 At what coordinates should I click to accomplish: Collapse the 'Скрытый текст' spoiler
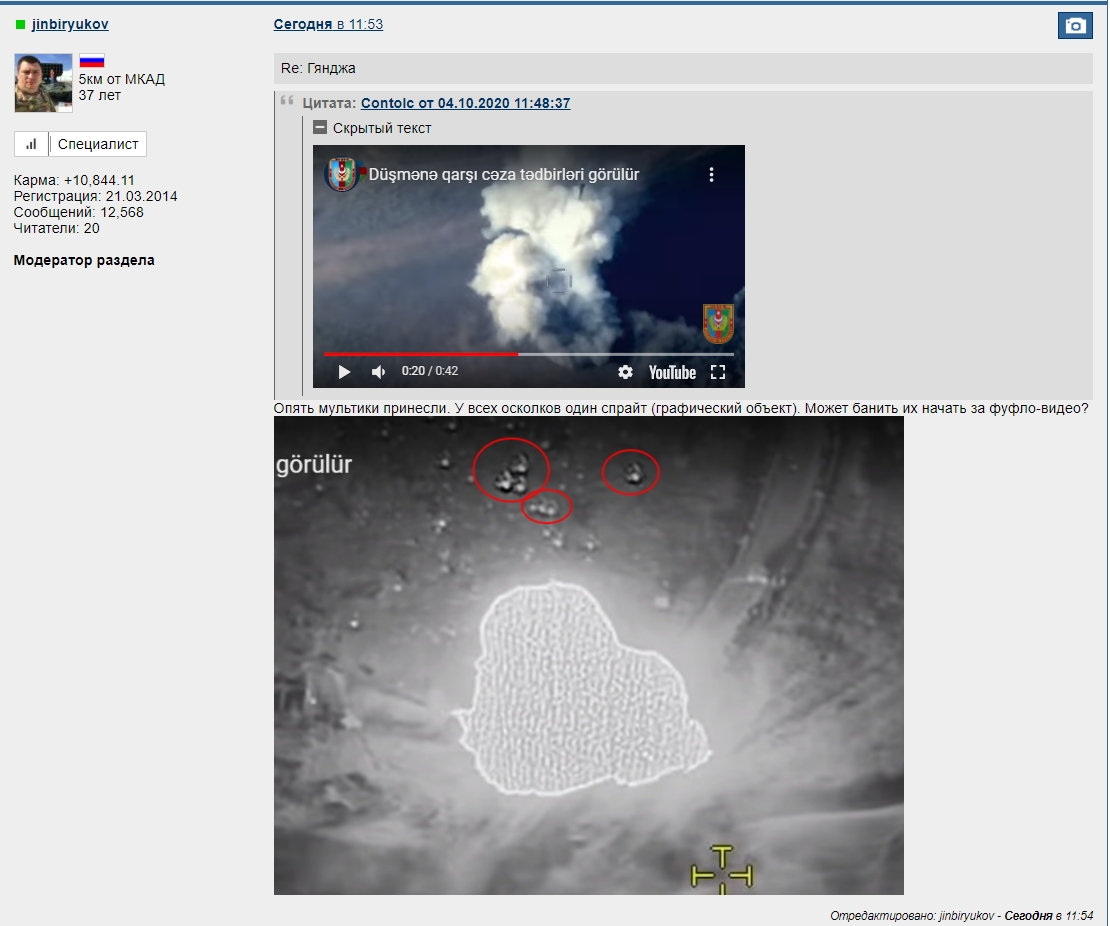(x=320, y=128)
